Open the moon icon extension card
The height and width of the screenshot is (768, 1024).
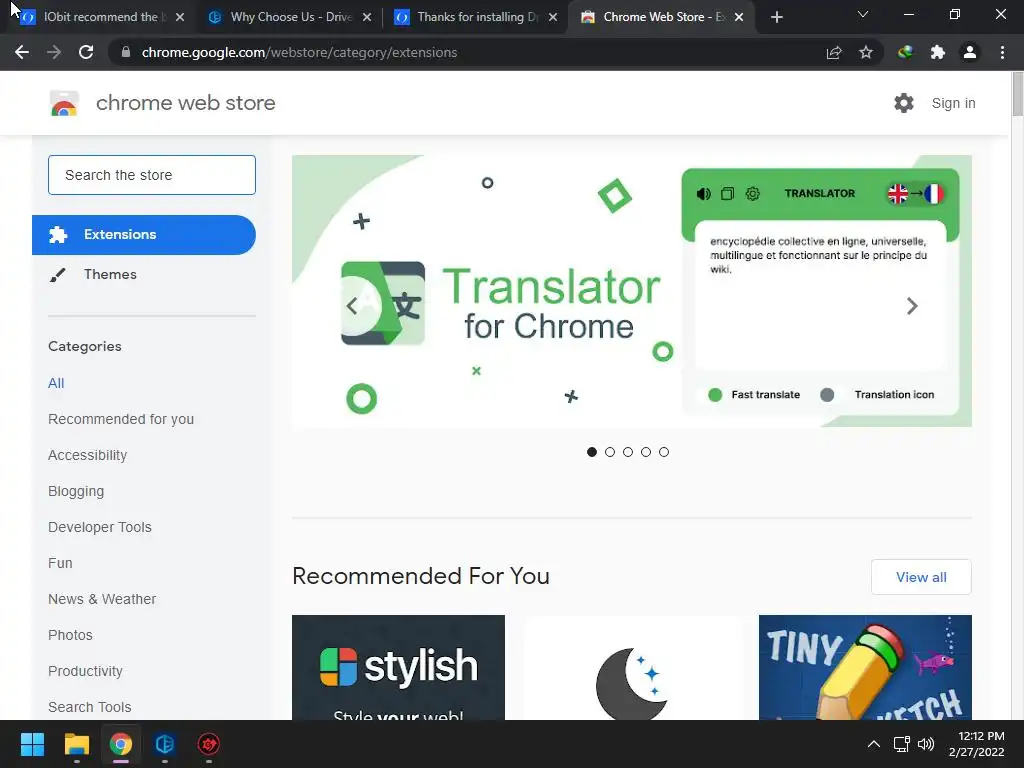coord(632,667)
